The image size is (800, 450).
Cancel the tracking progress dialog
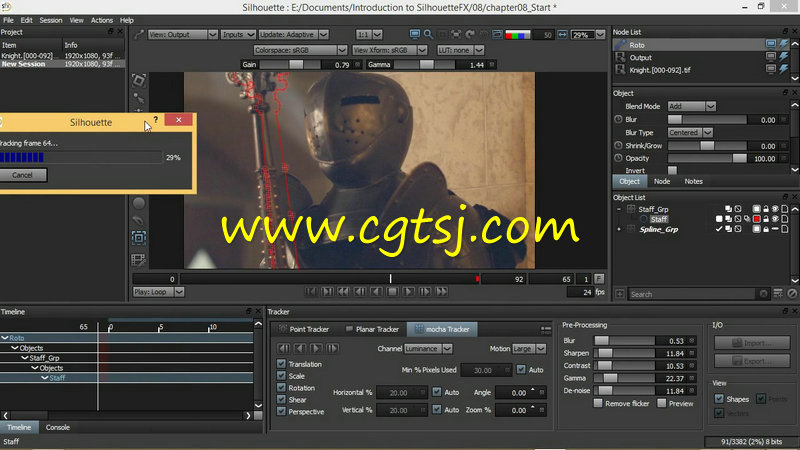(22, 175)
